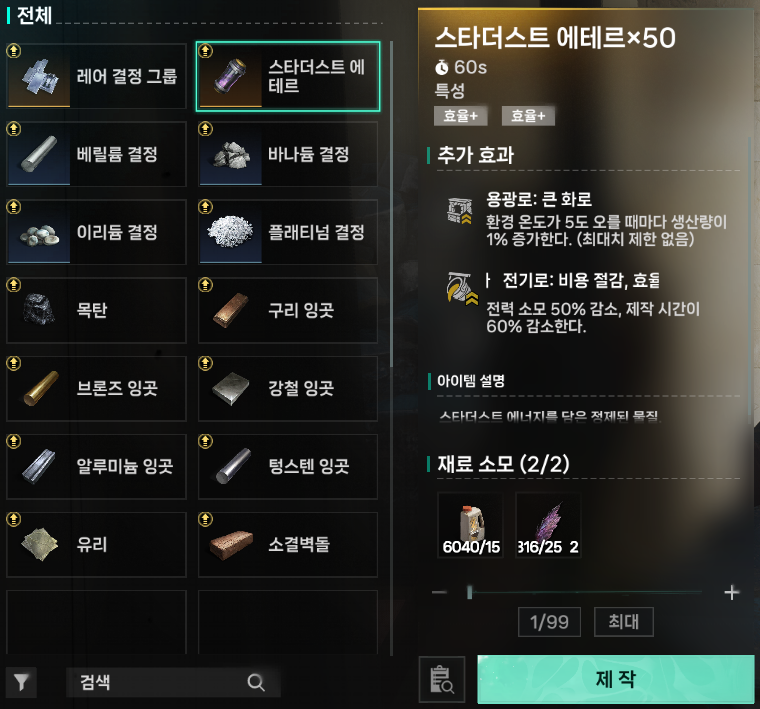Pick the 플래티넘 결정 recipe
The width and height of the screenshot is (760, 709).
[x=288, y=232]
